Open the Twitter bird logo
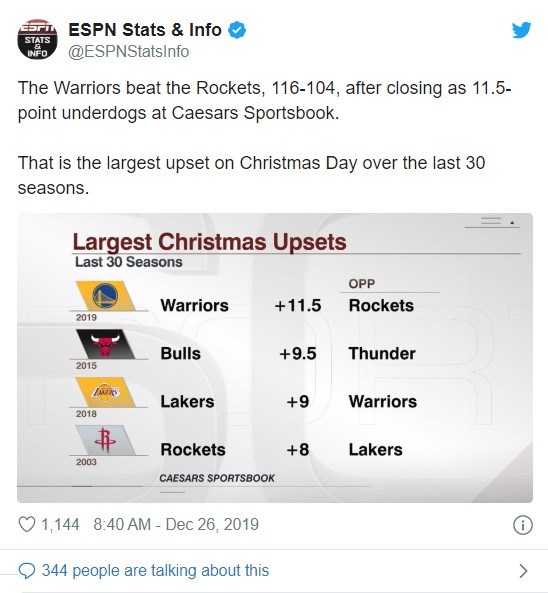 point(522,30)
